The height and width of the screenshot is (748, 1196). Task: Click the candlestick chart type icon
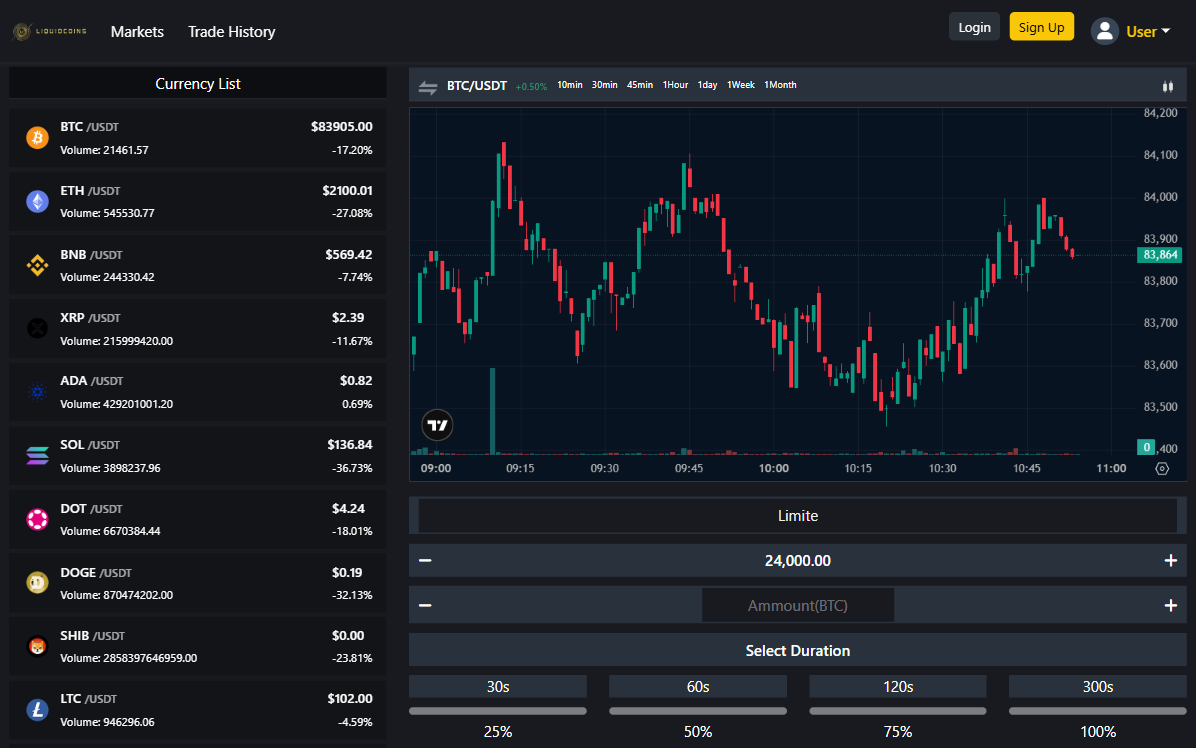coord(1167,86)
